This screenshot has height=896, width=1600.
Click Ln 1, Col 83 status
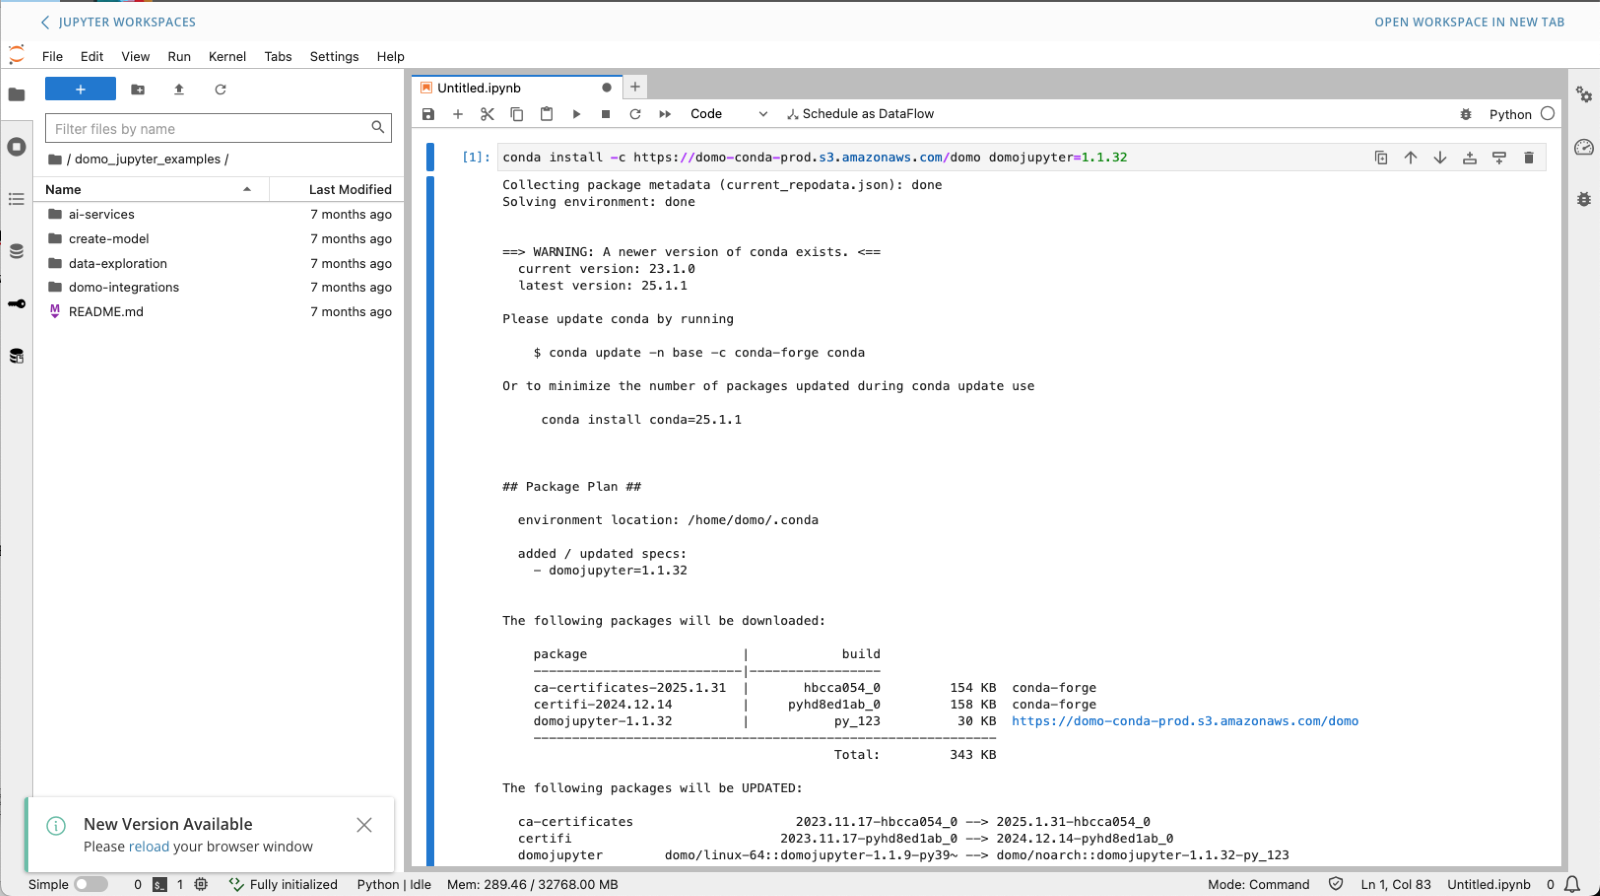[1395, 884]
